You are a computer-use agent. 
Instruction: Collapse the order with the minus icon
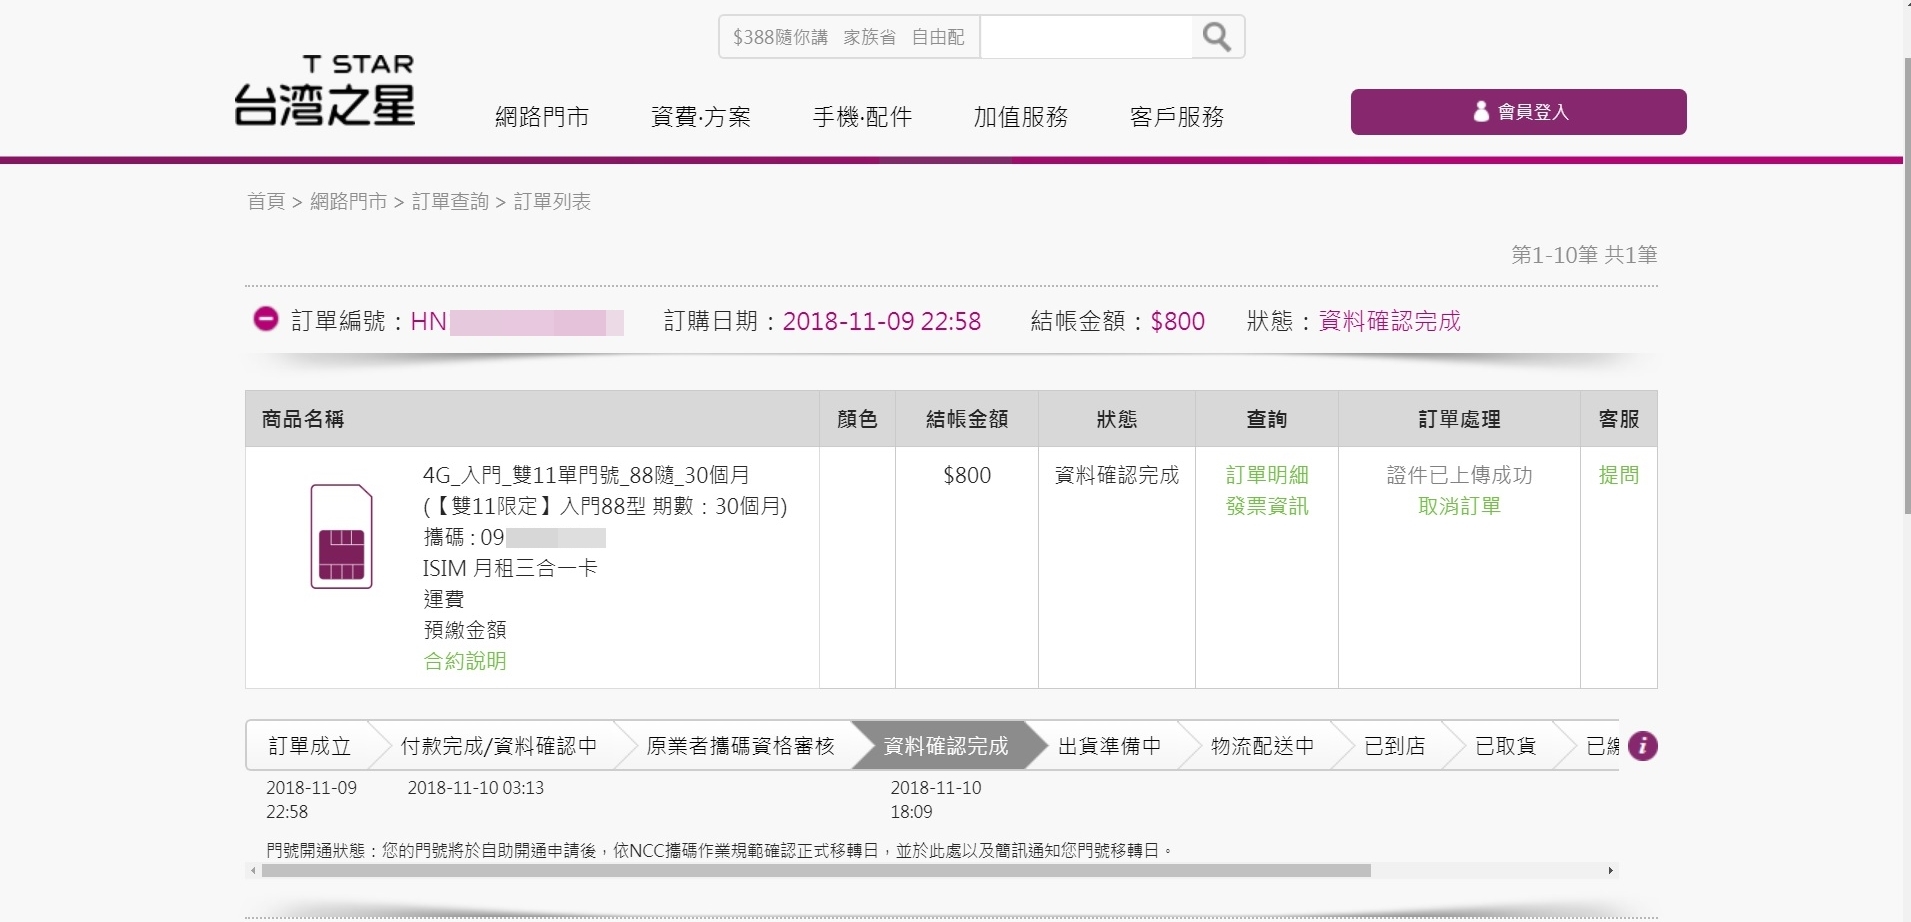coord(265,319)
